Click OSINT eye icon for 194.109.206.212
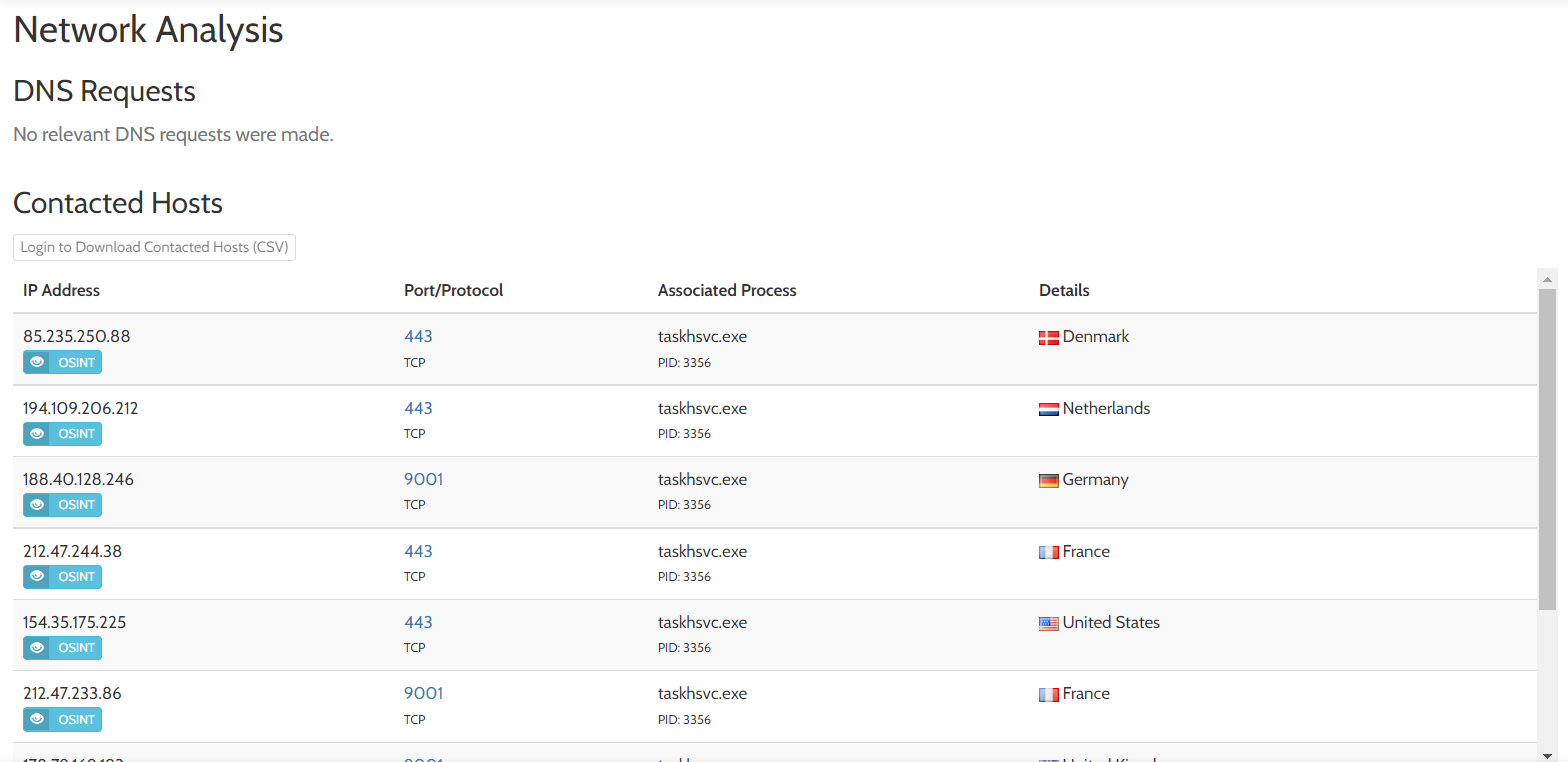 (37, 434)
